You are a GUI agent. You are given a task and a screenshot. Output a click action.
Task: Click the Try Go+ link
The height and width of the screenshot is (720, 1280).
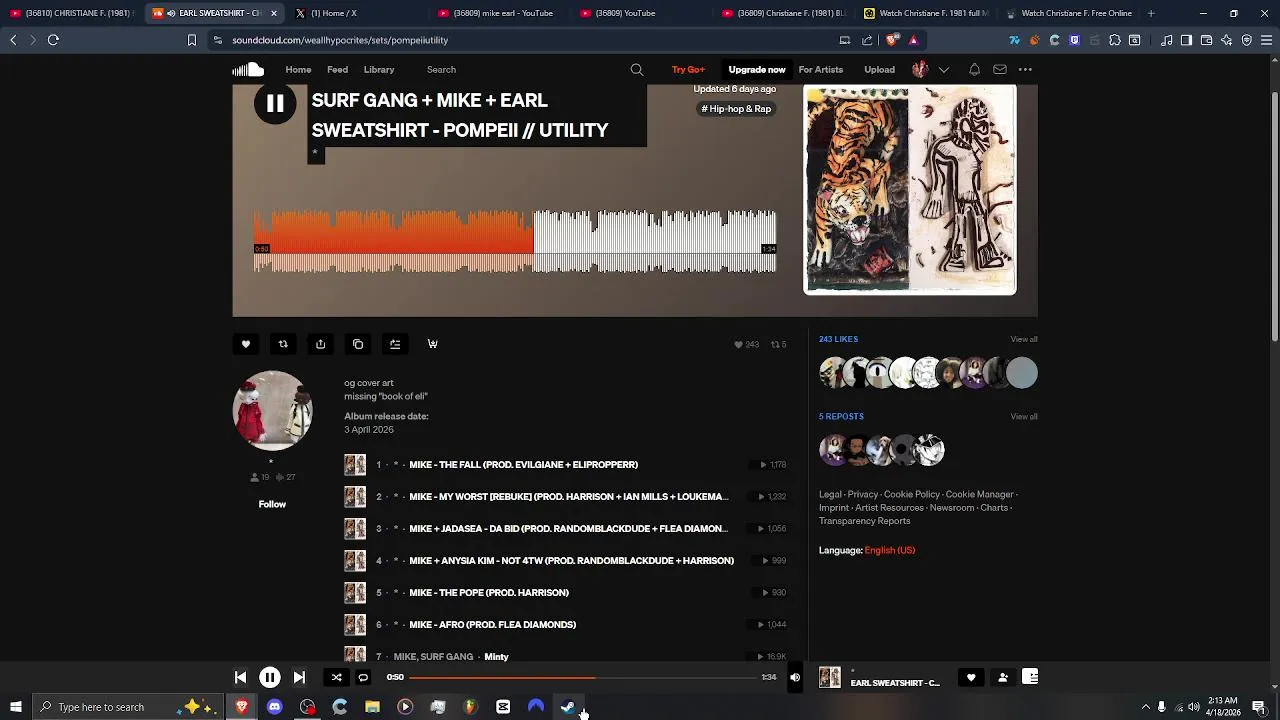coord(688,70)
